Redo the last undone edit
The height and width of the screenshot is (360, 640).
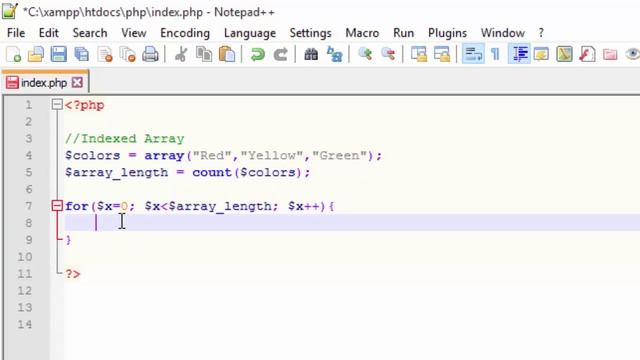(x=280, y=54)
